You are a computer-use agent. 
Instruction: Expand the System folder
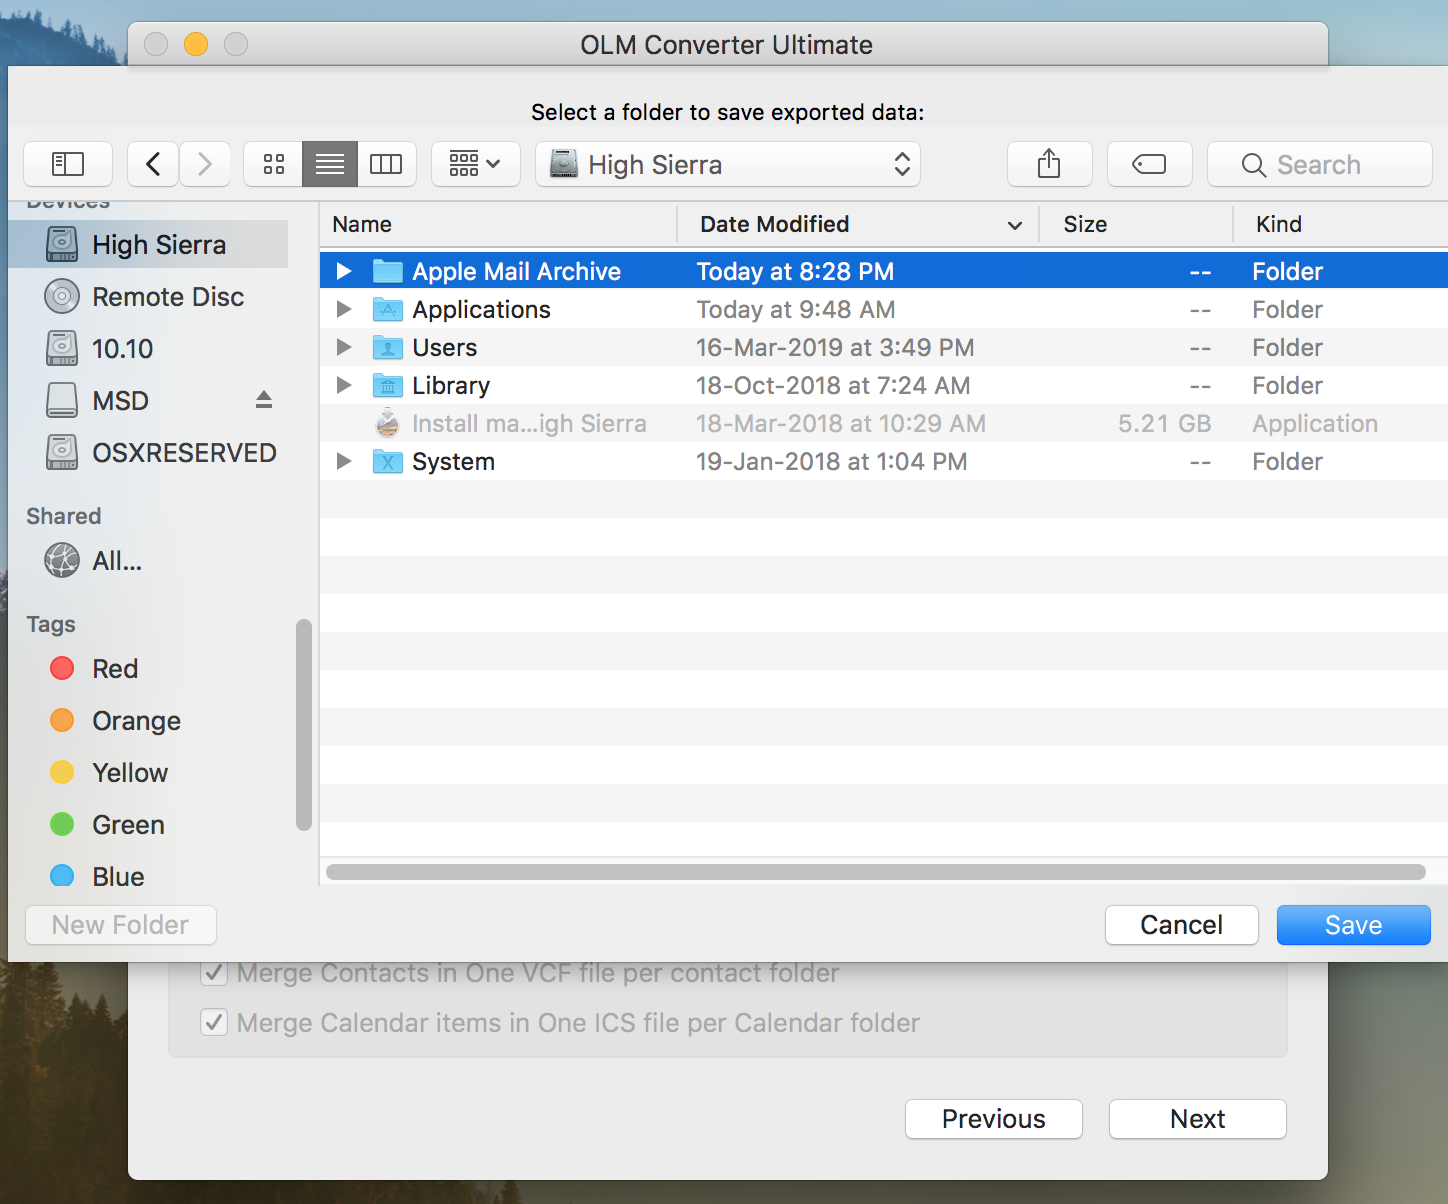click(x=344, y=461)
